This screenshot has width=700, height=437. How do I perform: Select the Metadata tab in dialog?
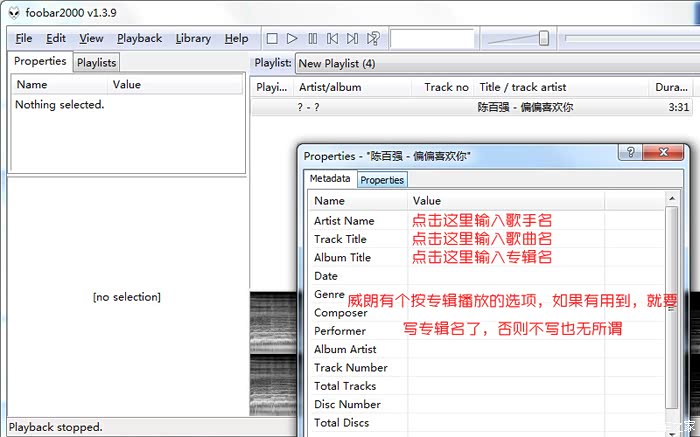tap(330, 179)
